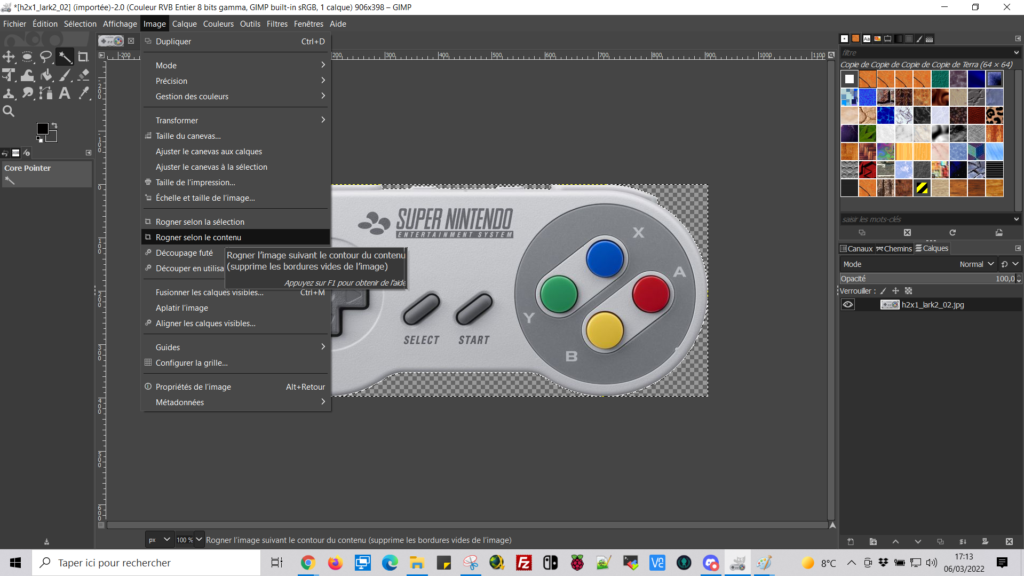1024x576 pixels.
Task: Choose Rogner selon le contenu
Action: point(236,238)
